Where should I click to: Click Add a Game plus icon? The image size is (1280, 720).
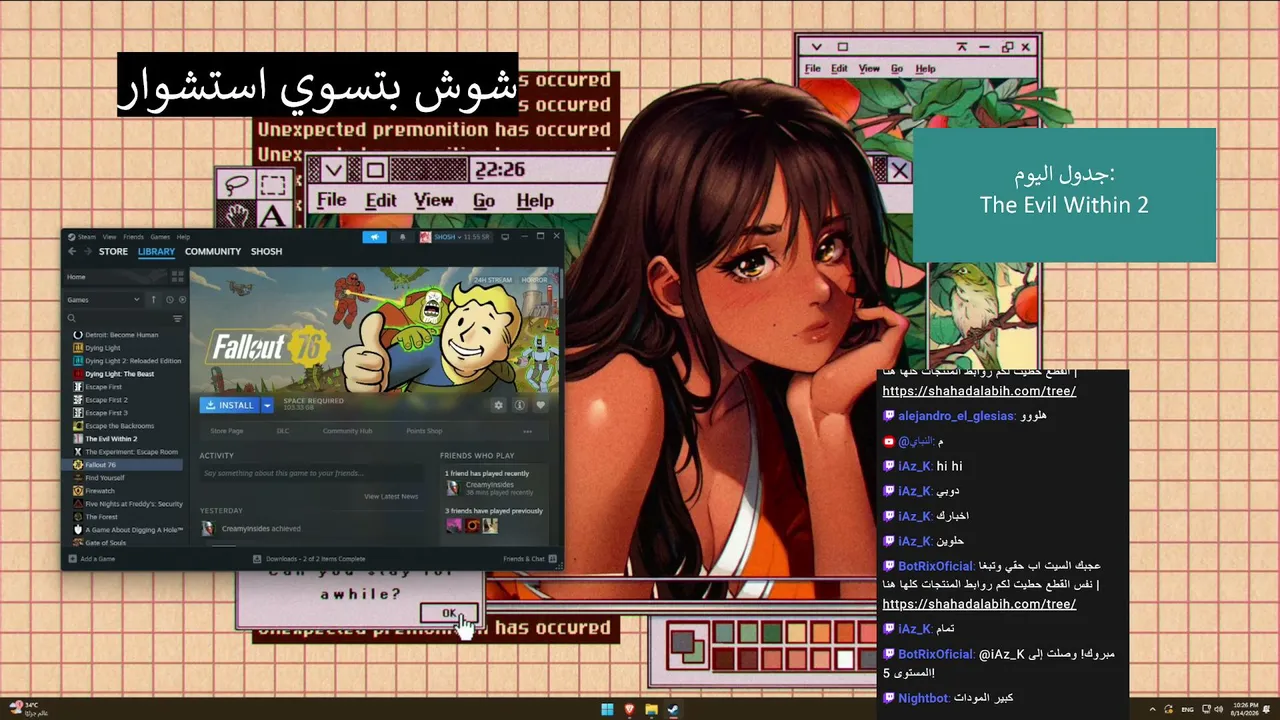(72, 559)
